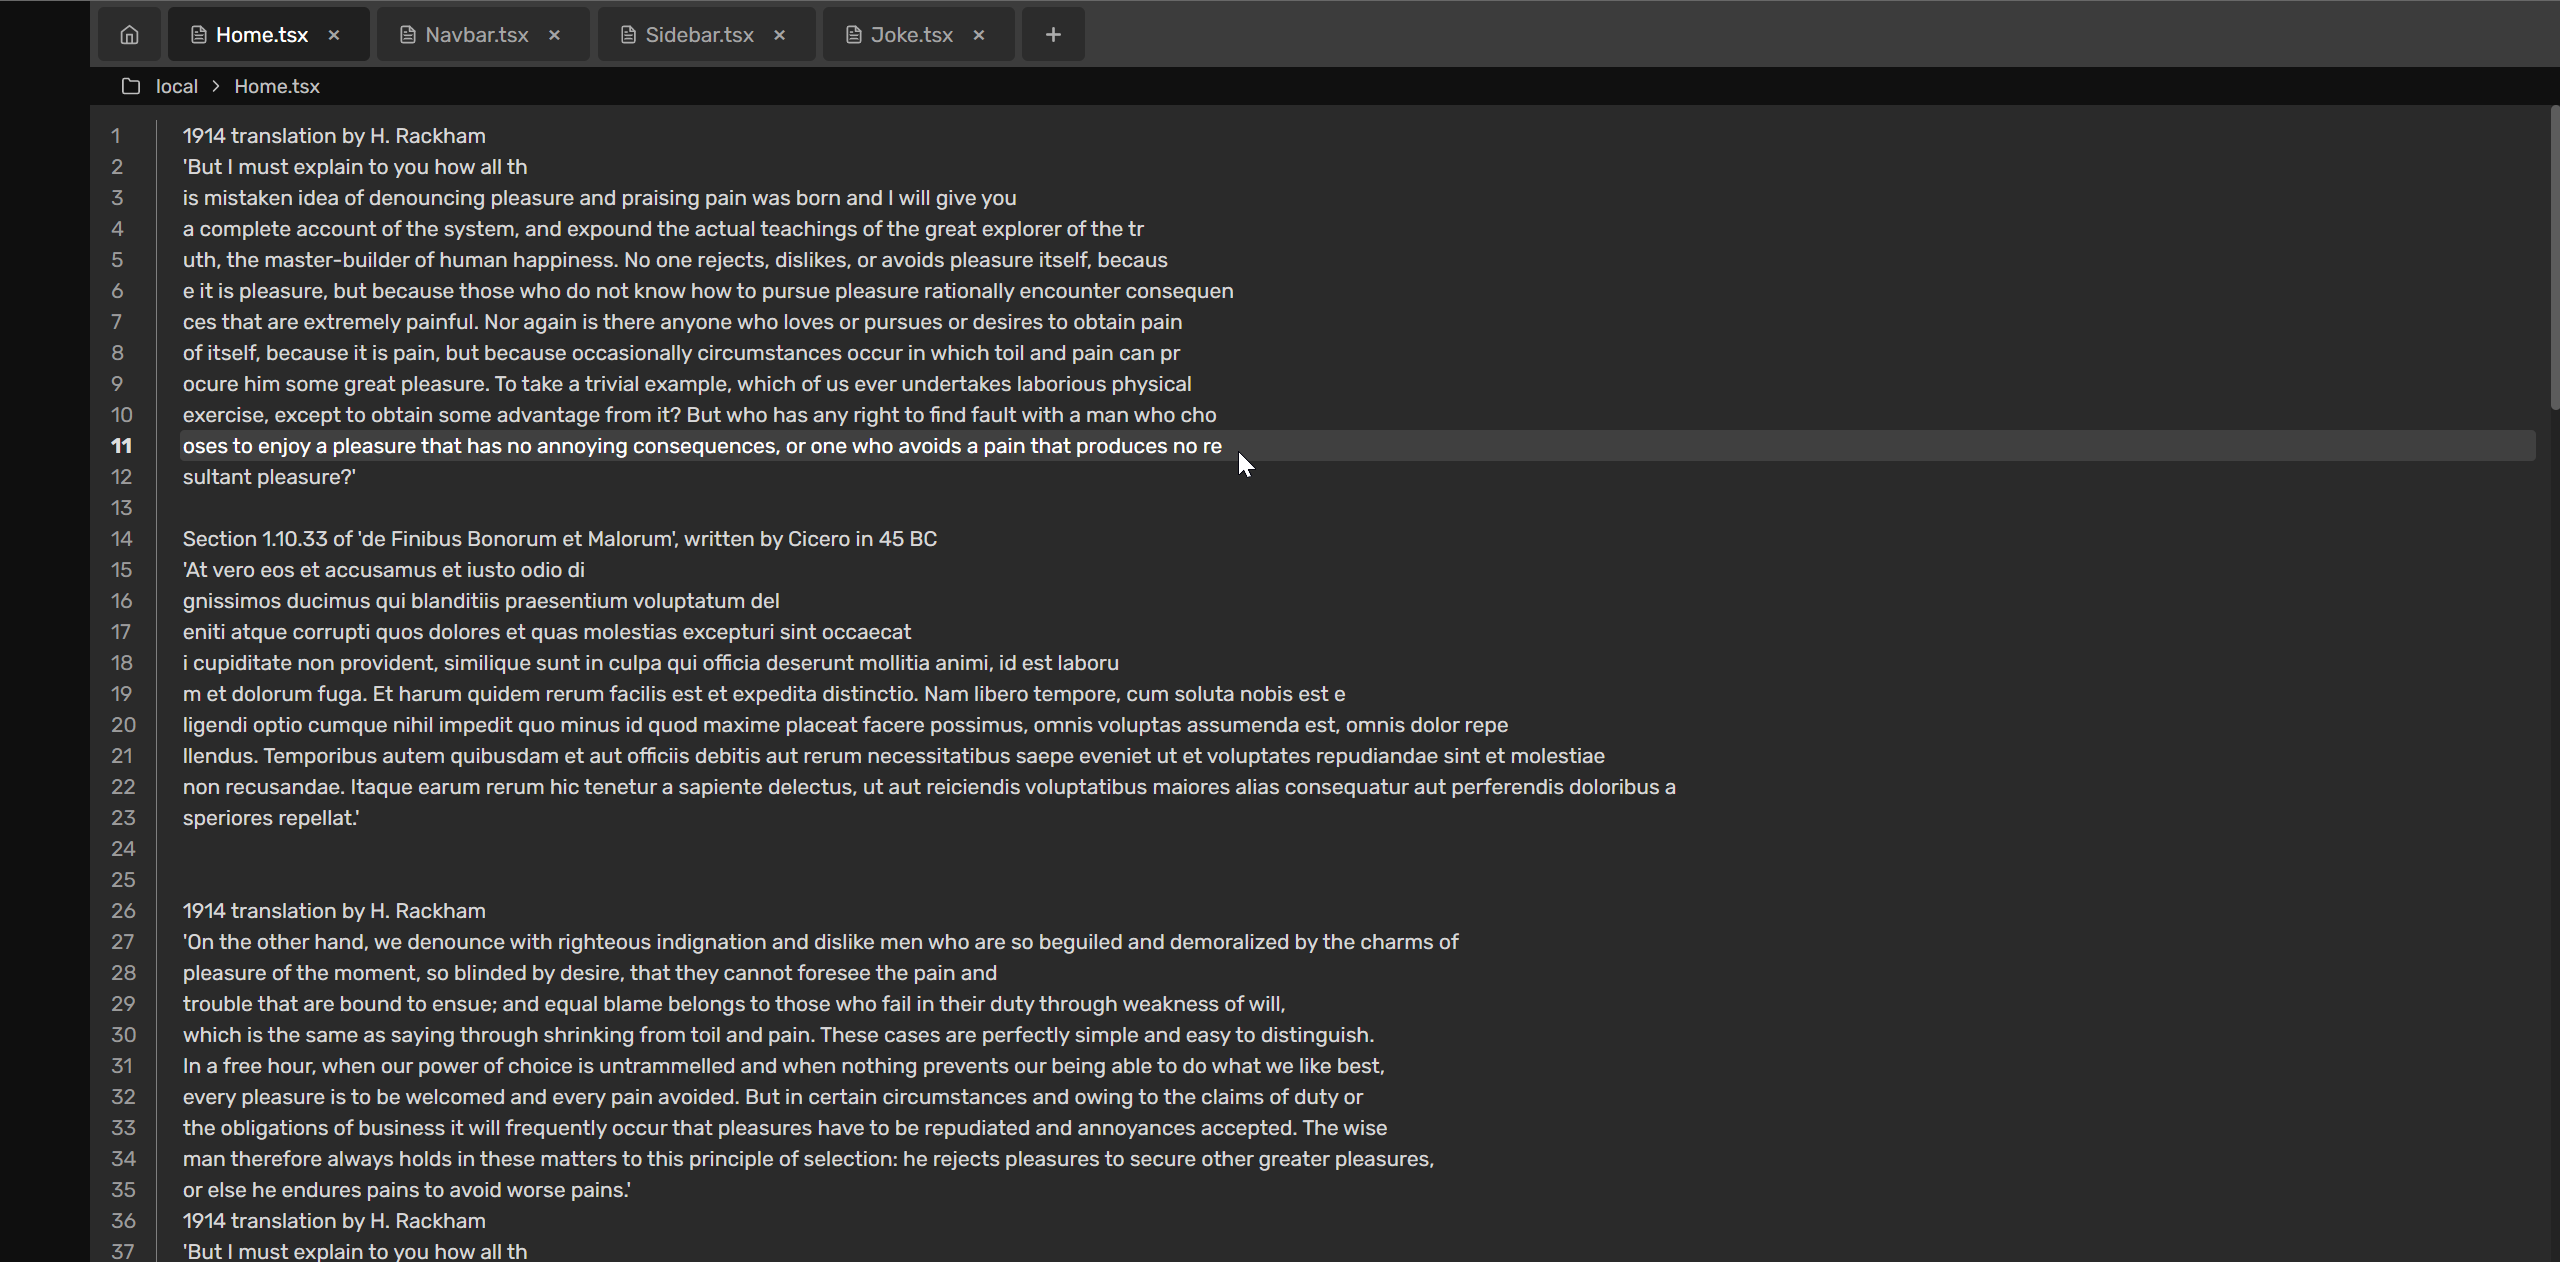The height and width of the screenshot is (1262, 2560).
Task: Close the Home.tsx tab
Action: (x=334, y=35)
